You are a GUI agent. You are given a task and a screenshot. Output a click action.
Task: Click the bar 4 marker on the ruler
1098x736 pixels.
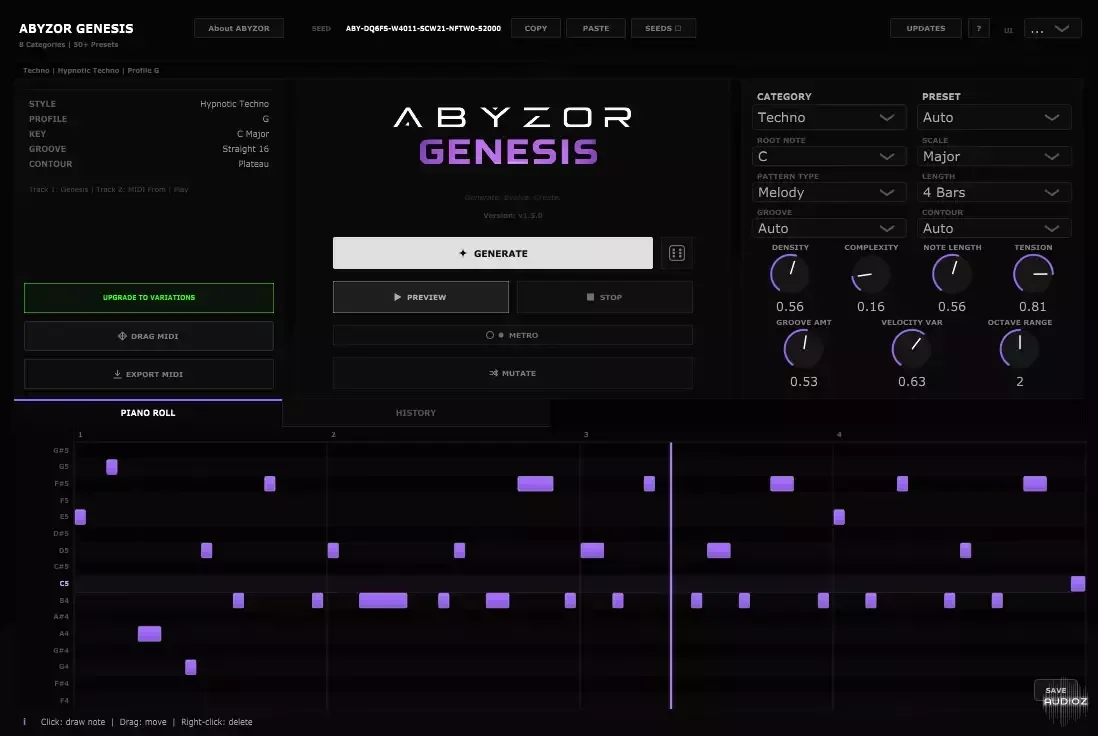[839, 435]
